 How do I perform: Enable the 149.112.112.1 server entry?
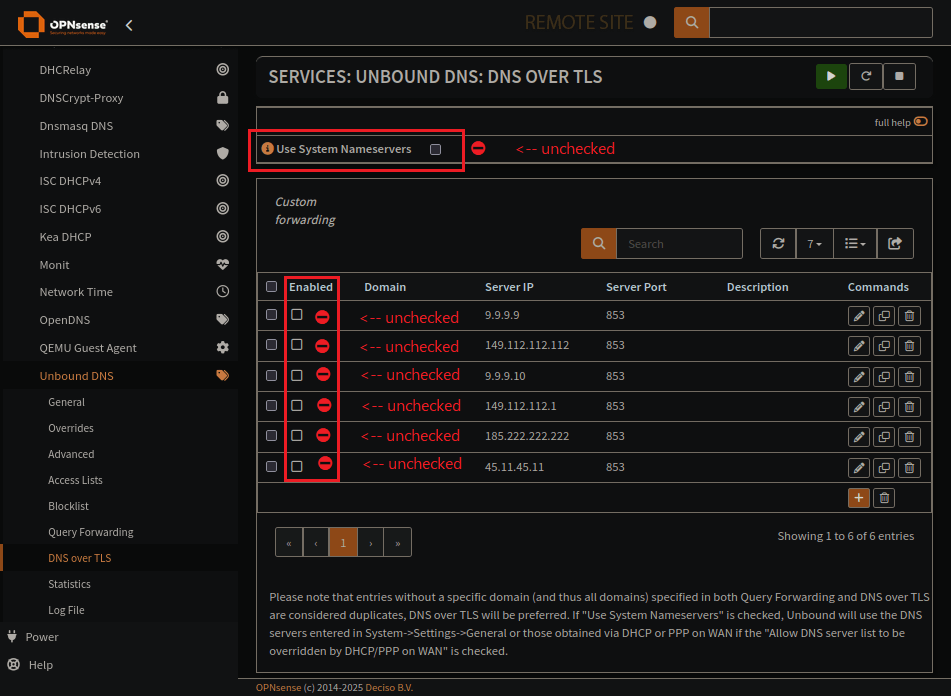[297, 405]
